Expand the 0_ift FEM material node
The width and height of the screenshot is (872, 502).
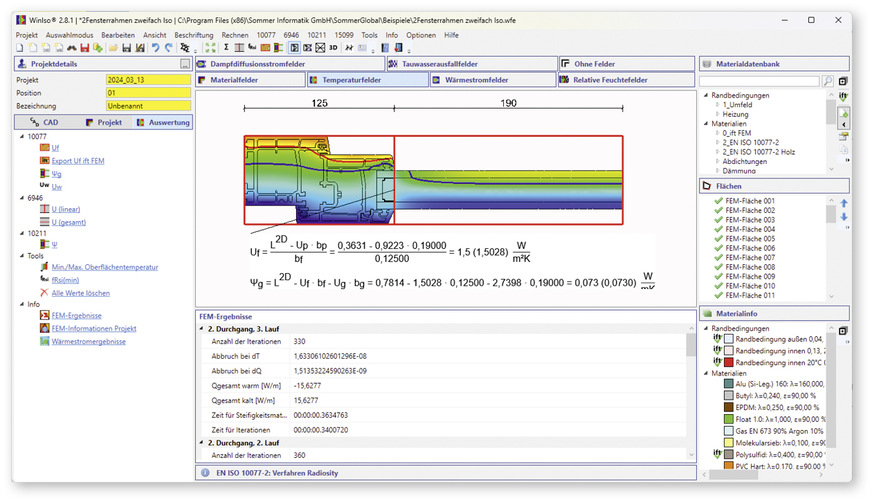[717, 133]
